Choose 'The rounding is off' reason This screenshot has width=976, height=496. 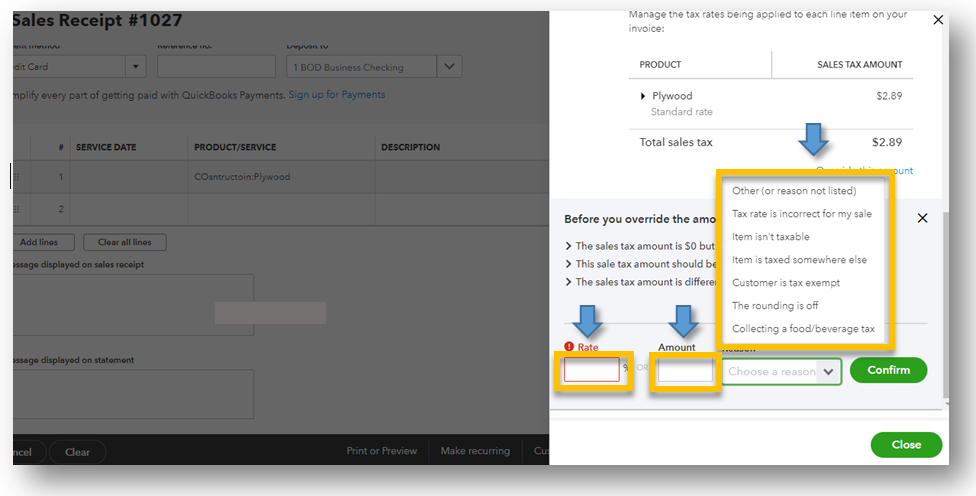coord(775,306)
